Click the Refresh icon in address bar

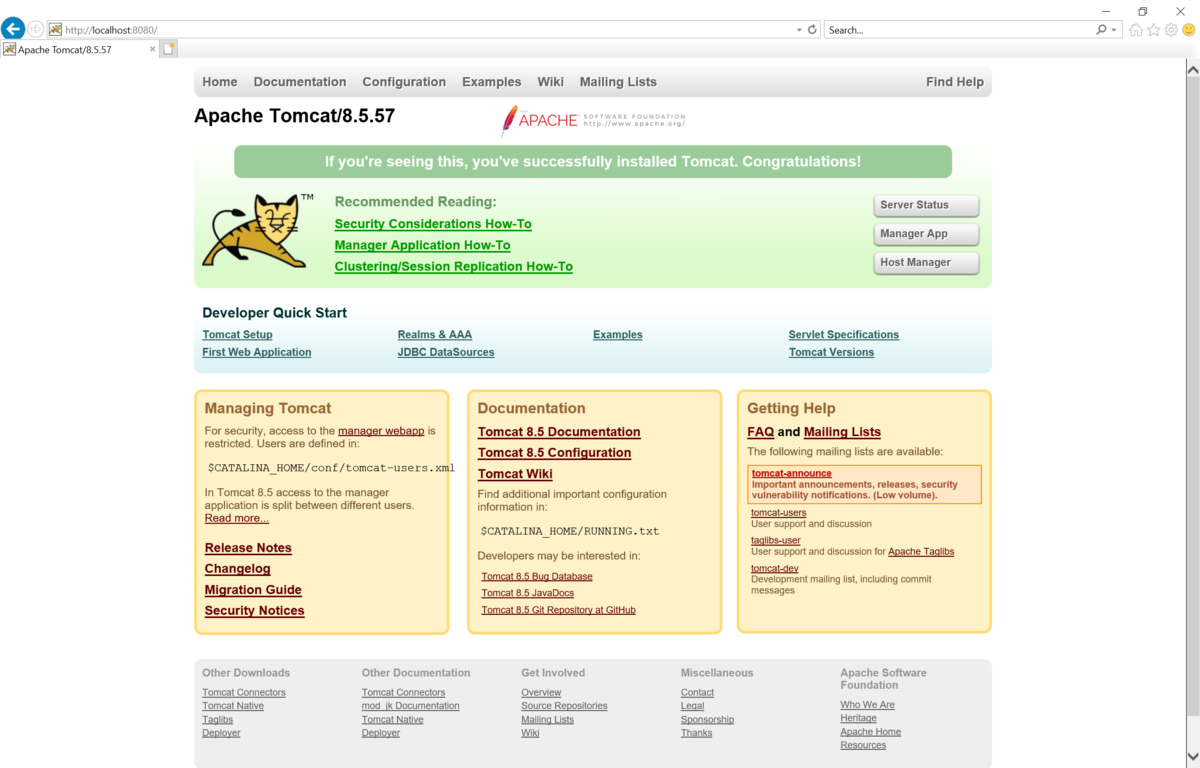(812, 30)
